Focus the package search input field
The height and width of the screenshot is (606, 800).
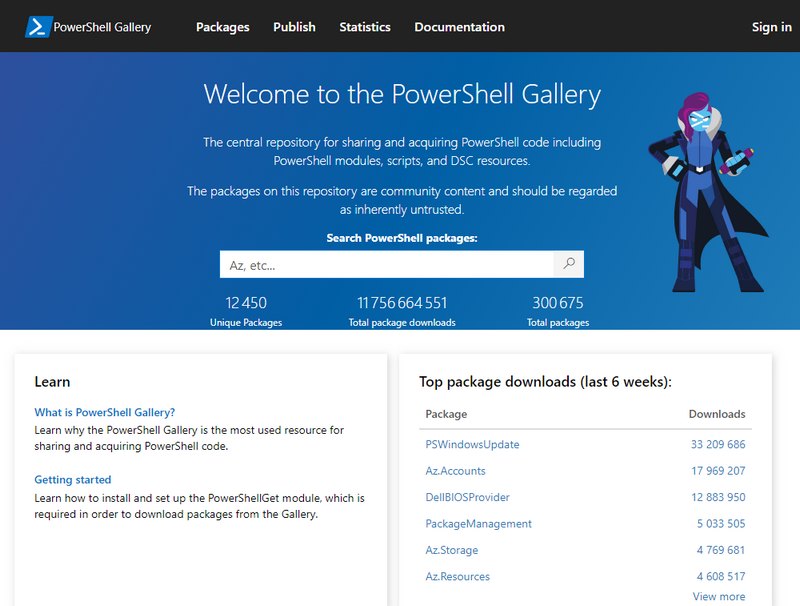click(x=386, y=265)
